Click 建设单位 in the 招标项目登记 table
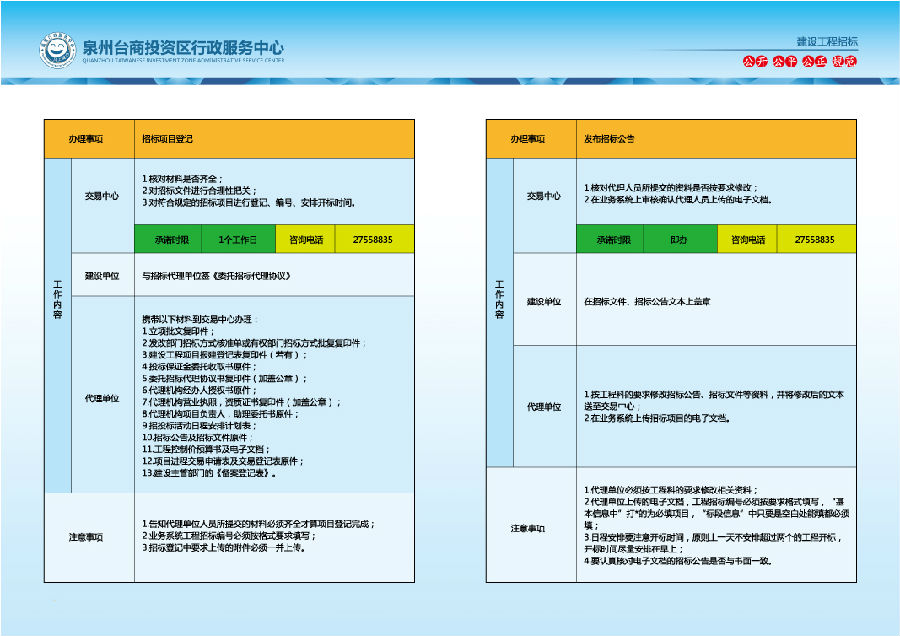The image size is (900, 636). pos(102,276)
